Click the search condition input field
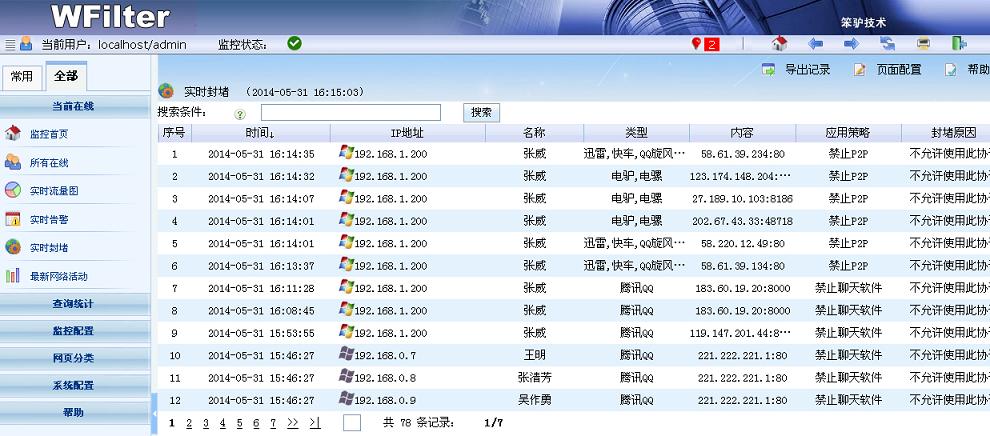 pyautogui.click(x=350, y=113)
